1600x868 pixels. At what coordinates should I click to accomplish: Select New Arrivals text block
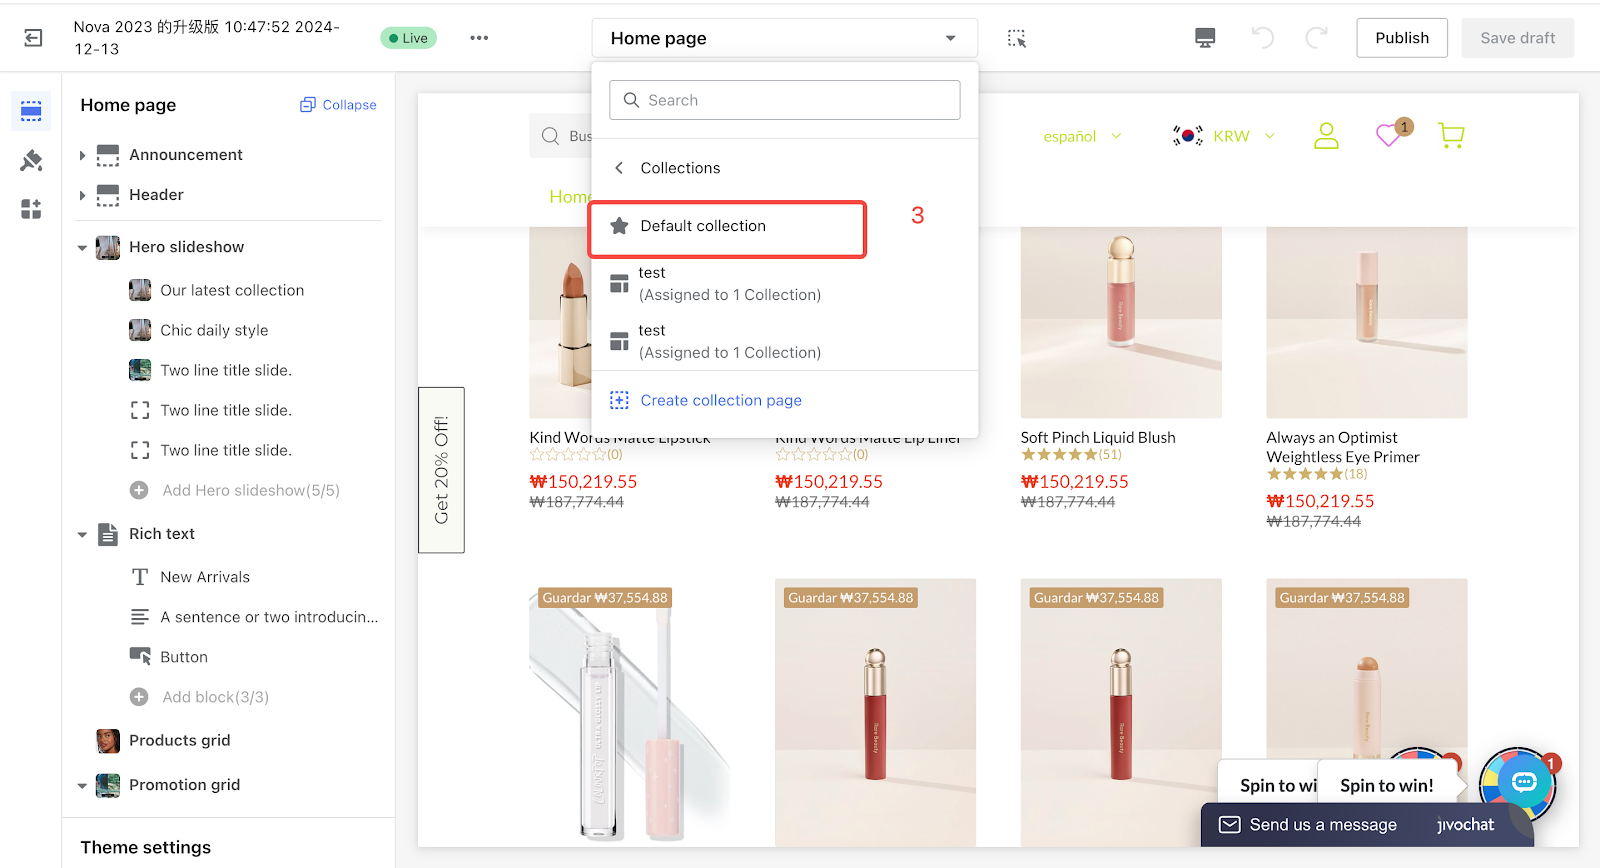pos(205,577)
